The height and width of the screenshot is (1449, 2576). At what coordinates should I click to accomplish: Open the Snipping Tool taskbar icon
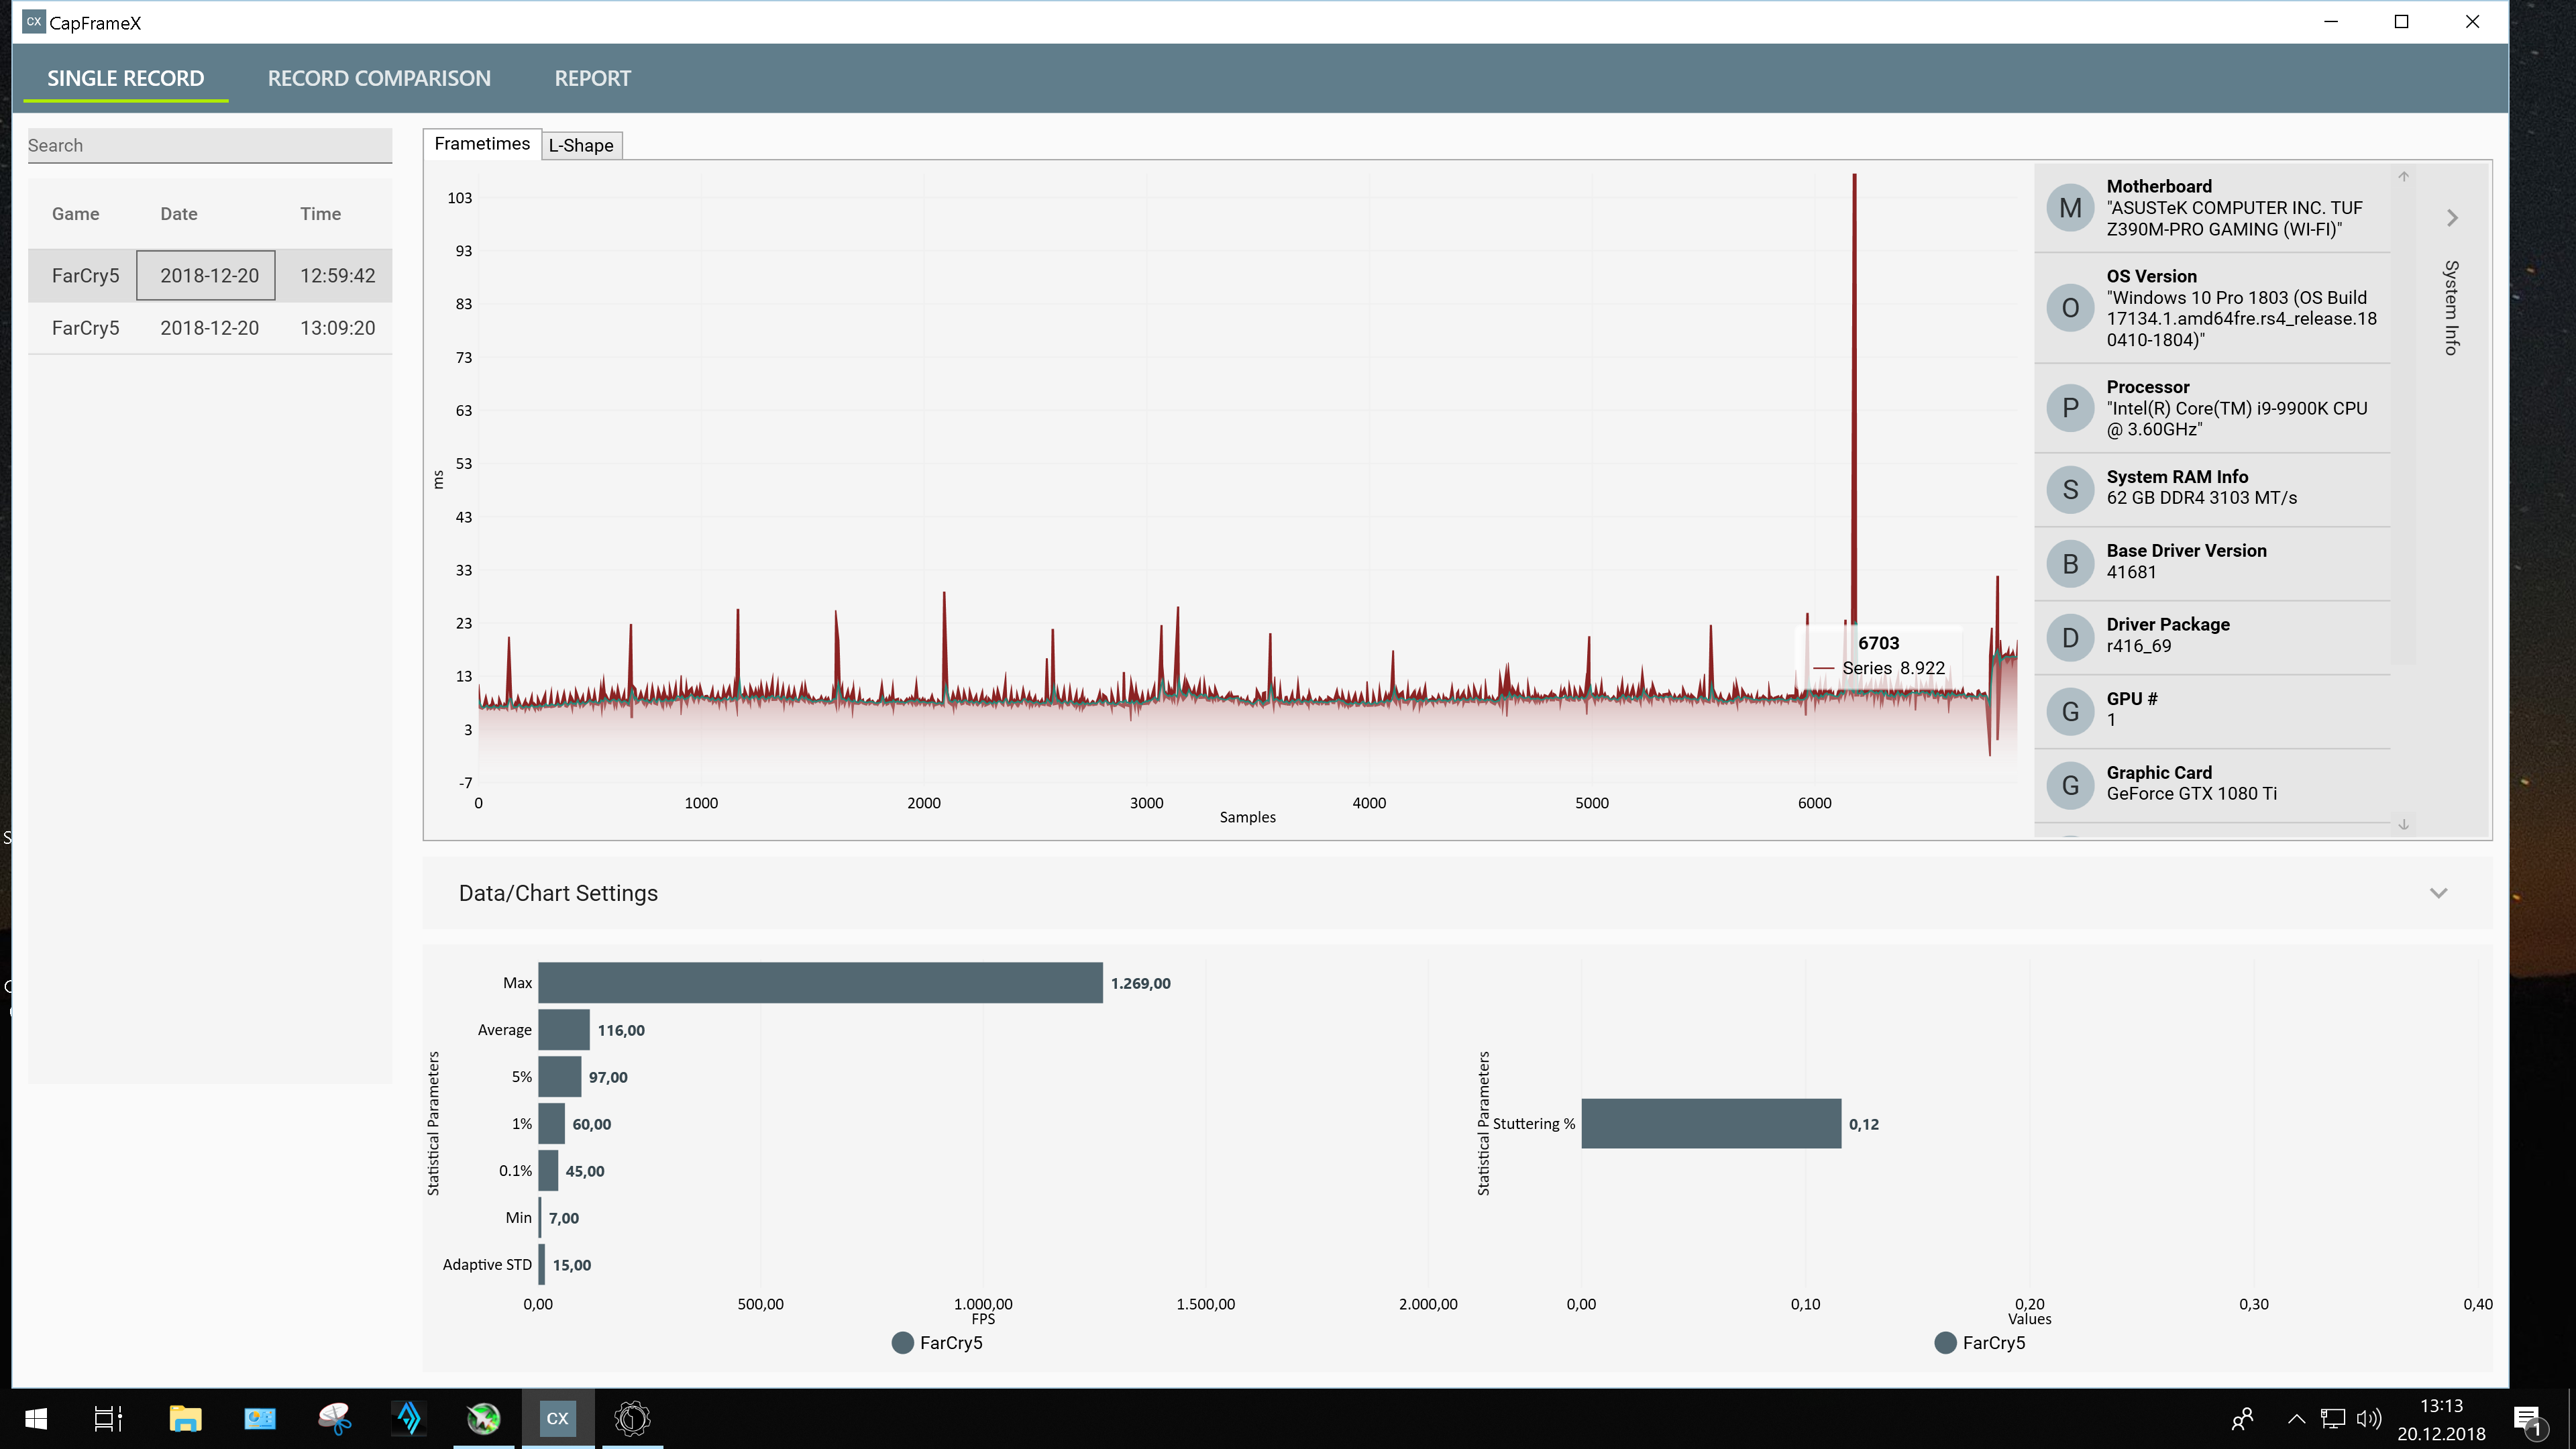tap(334, 1418)
